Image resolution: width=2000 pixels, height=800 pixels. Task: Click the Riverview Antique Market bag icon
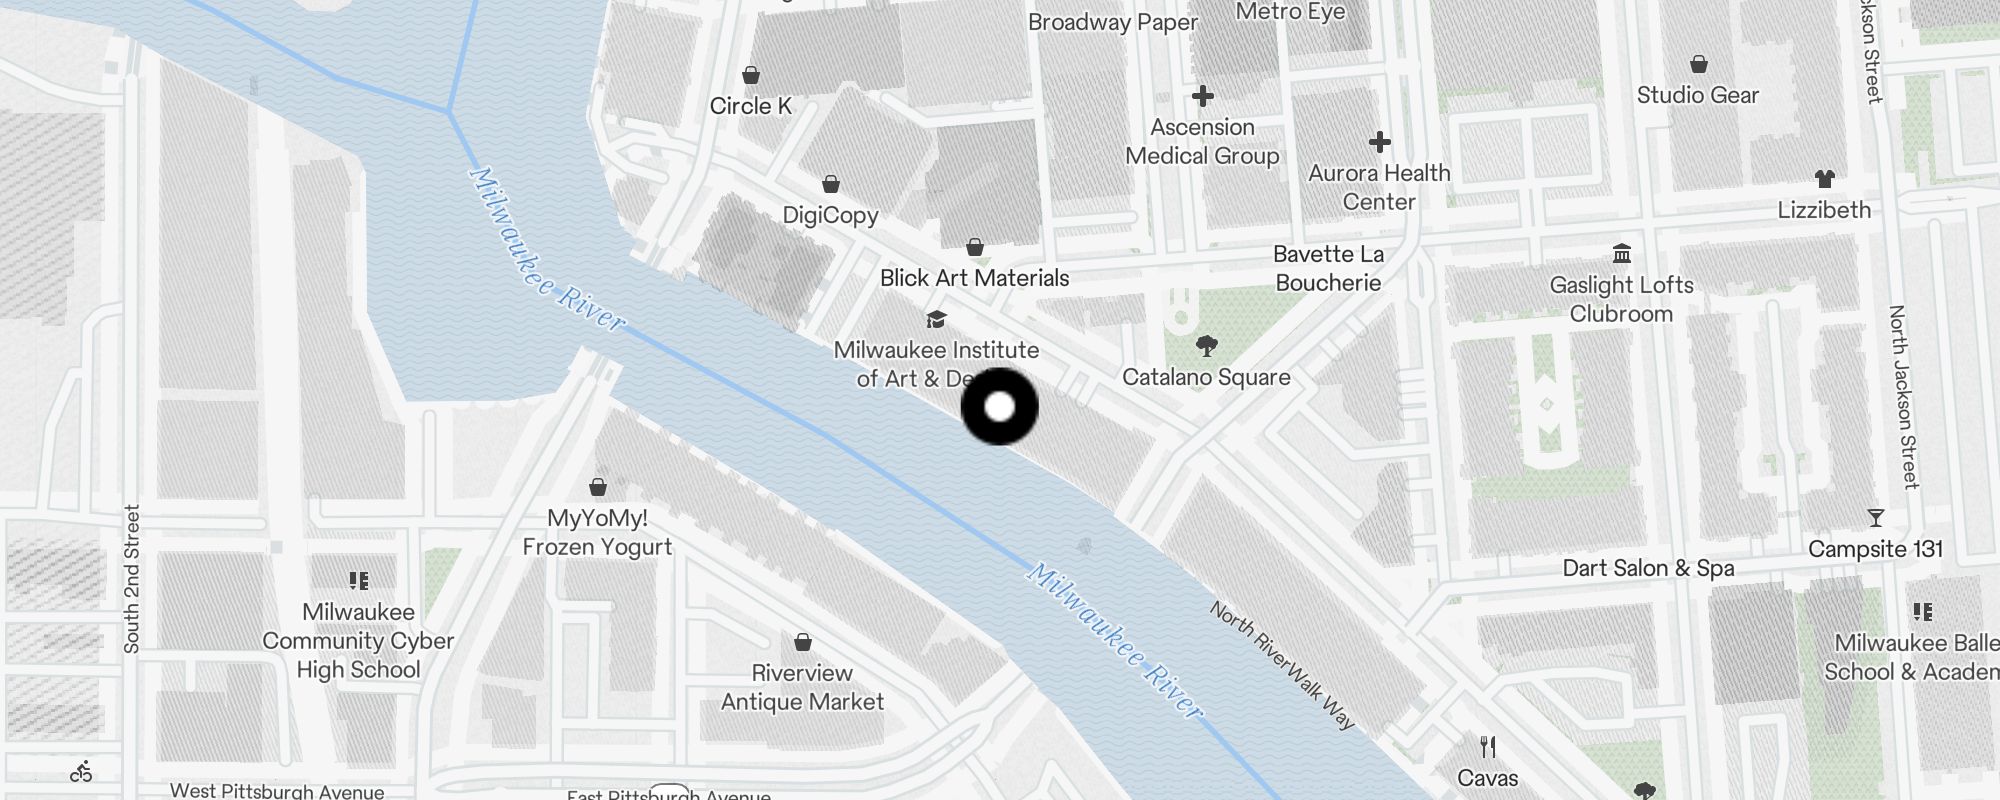[x=803, y=642]
